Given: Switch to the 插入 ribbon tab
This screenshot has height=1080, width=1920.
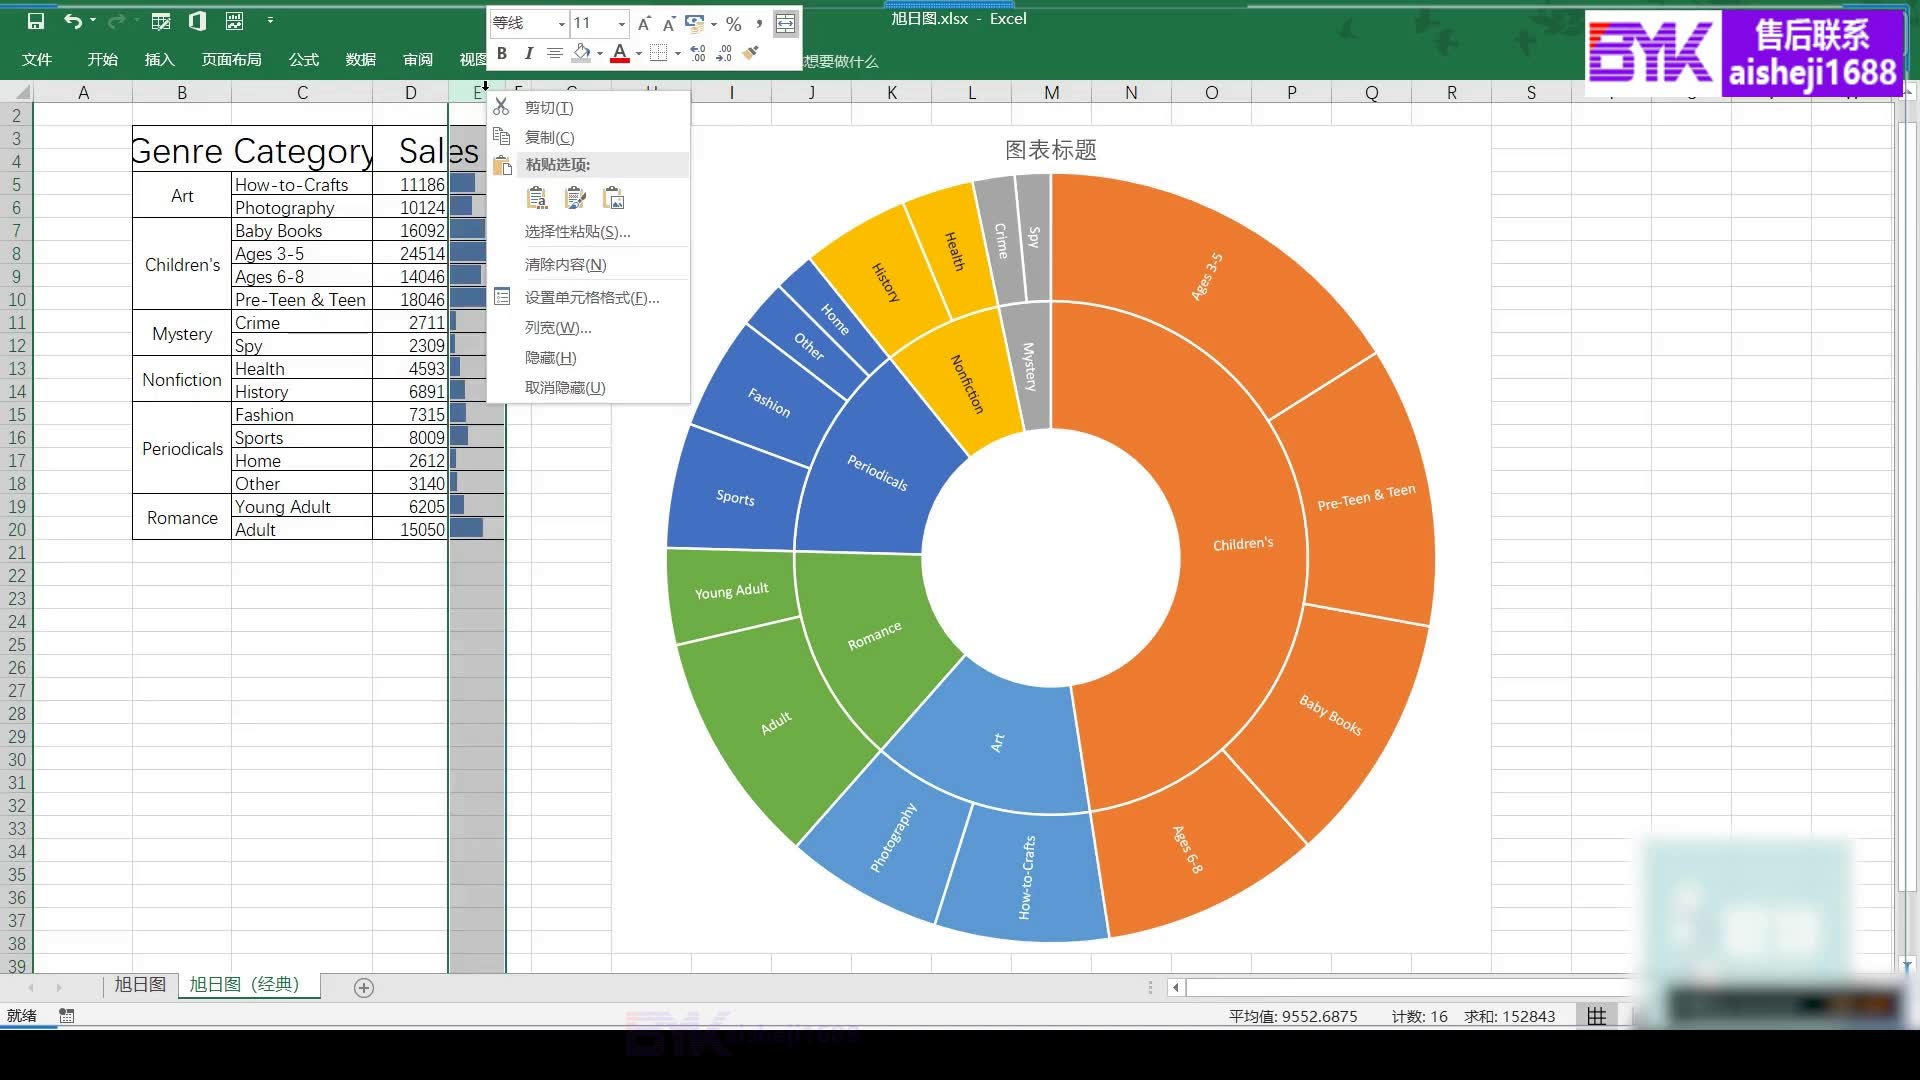Looking at the screenshot, I should (160, 60).
